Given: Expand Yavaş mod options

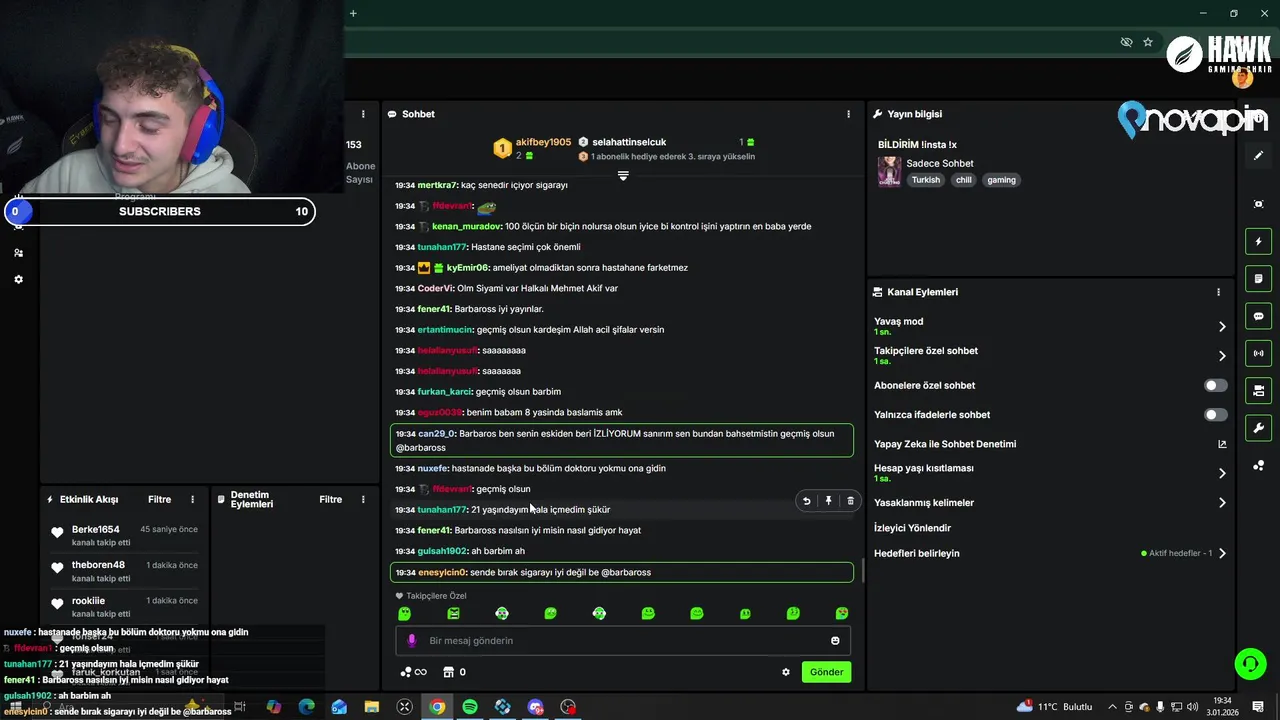Looking at the screenshot, I should click(x=1222, y=327).
